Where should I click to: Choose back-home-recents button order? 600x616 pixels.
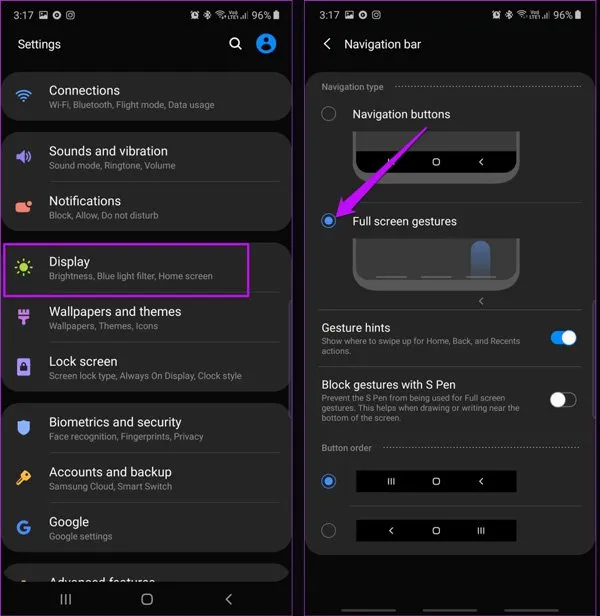(328, 530)
